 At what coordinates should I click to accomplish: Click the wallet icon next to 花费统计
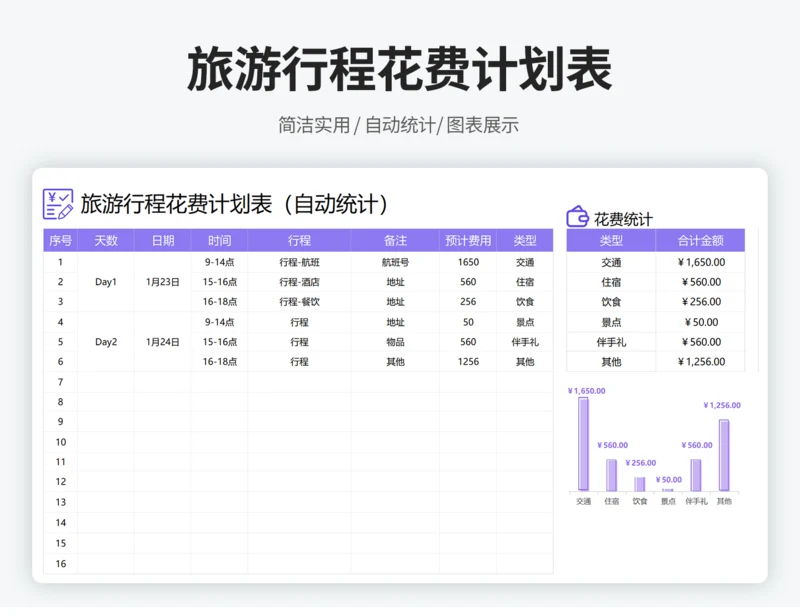[578, 216]
